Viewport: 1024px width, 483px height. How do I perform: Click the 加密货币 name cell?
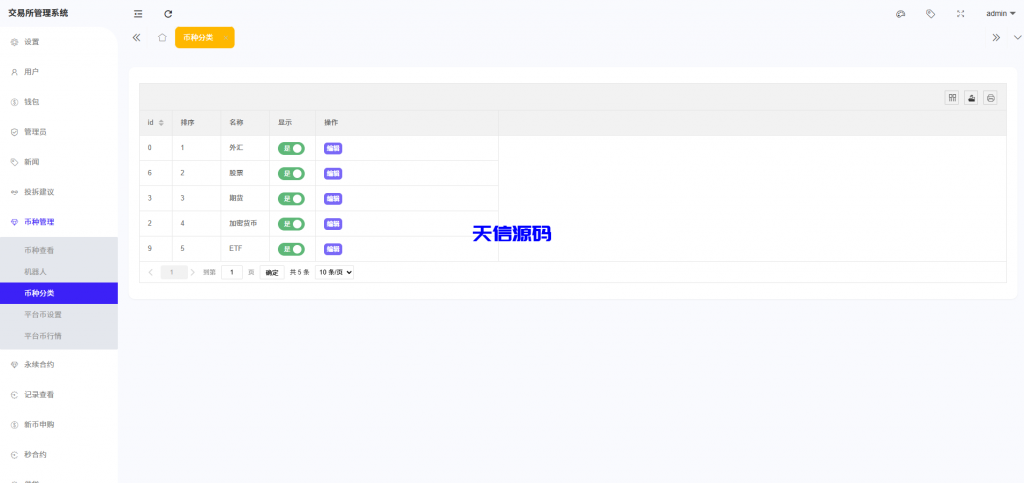point(243,224)
